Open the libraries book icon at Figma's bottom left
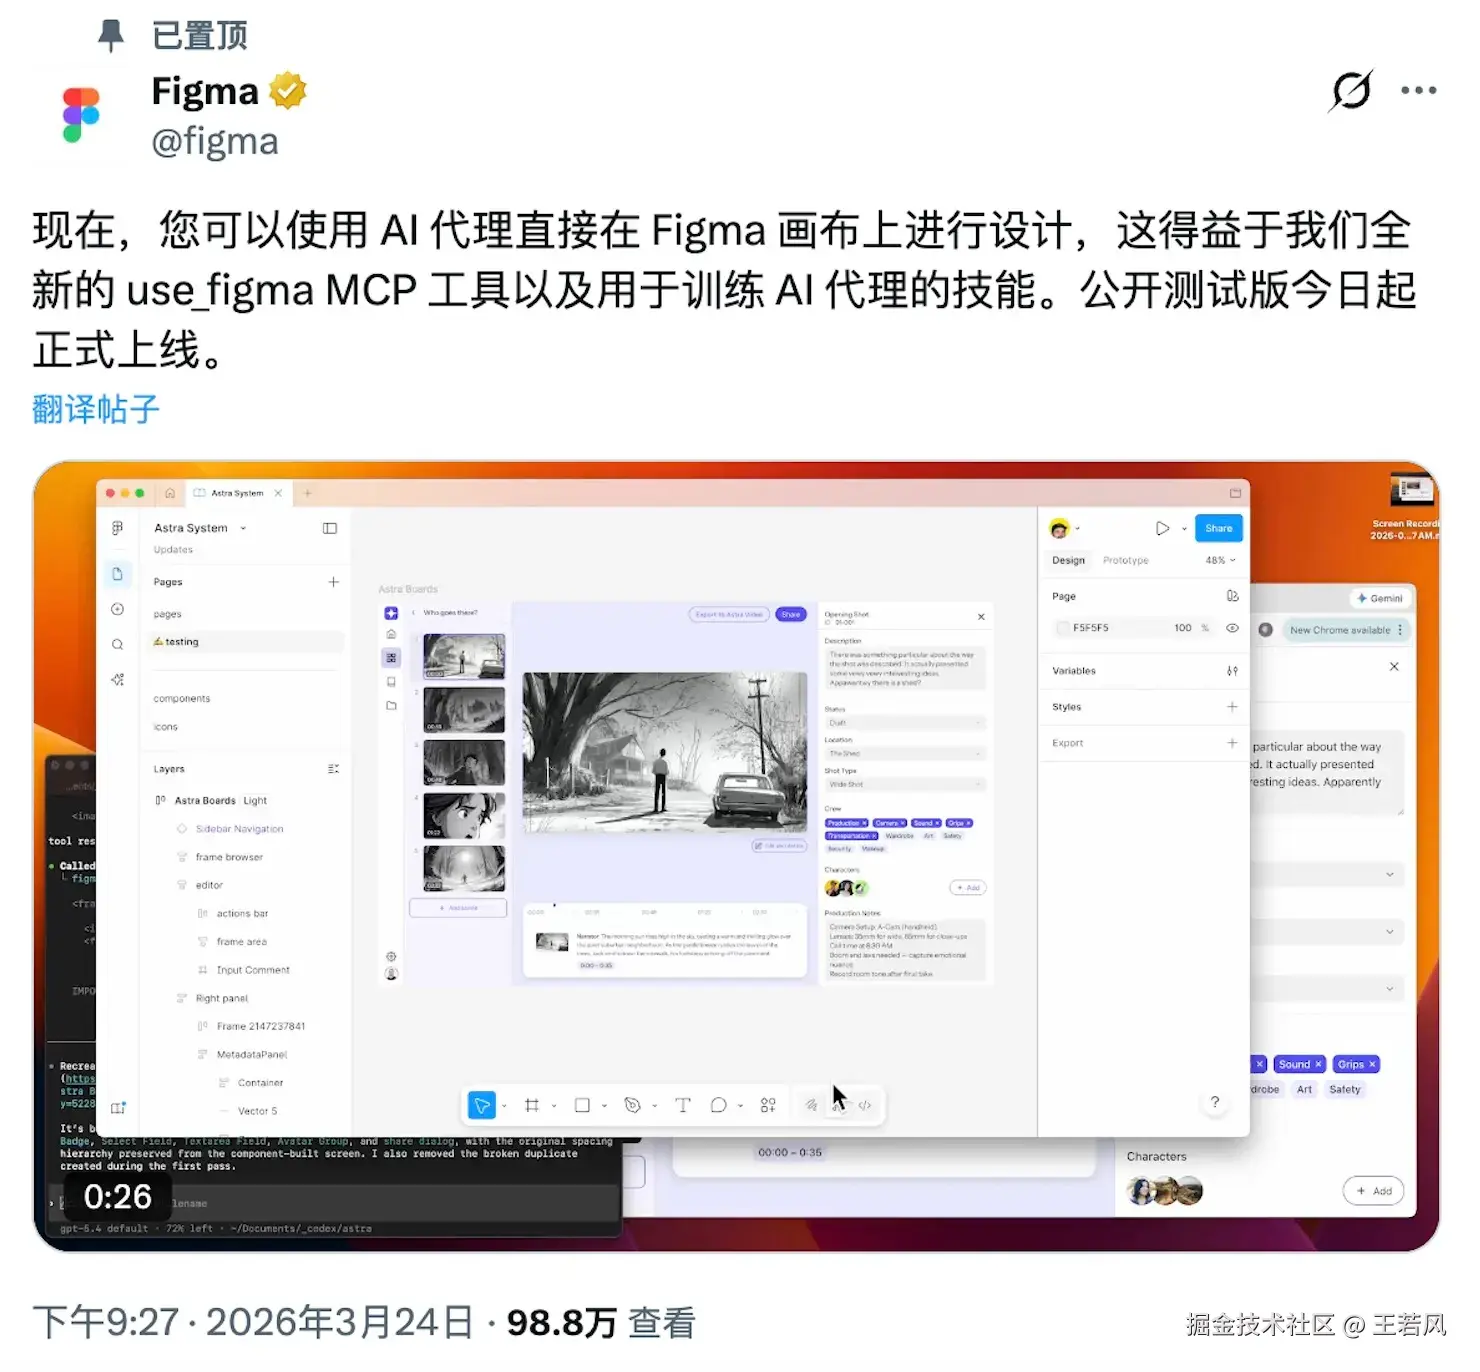This screenshot has height=1372, width=1480. click(118, 1108)
